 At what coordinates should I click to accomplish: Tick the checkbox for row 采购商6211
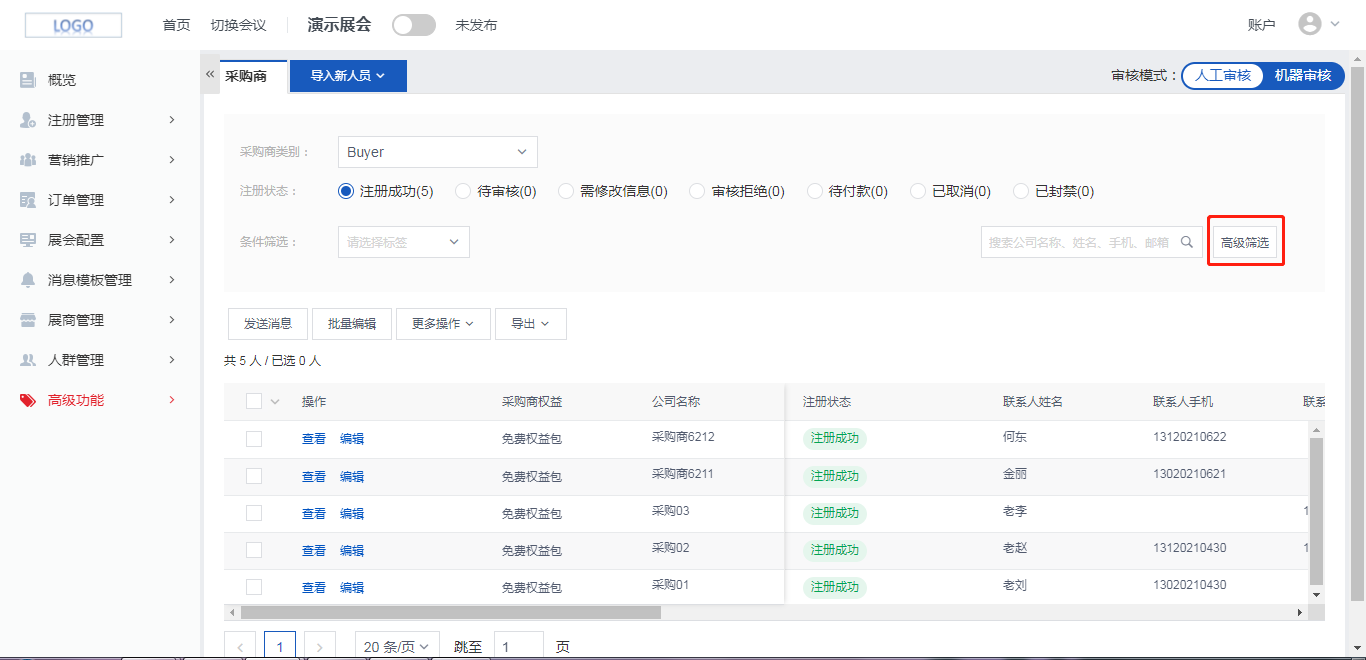(x=254, y=476)
